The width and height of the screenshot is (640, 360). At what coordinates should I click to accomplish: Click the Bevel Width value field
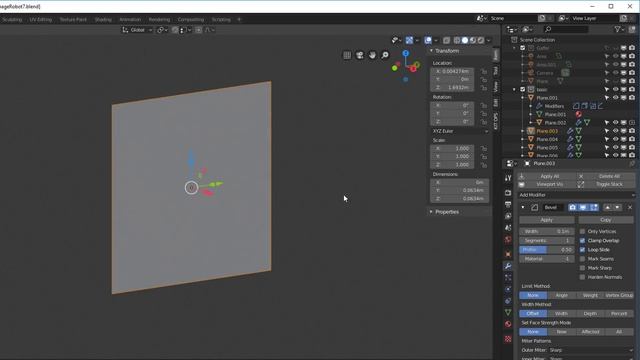click(547, 231)
